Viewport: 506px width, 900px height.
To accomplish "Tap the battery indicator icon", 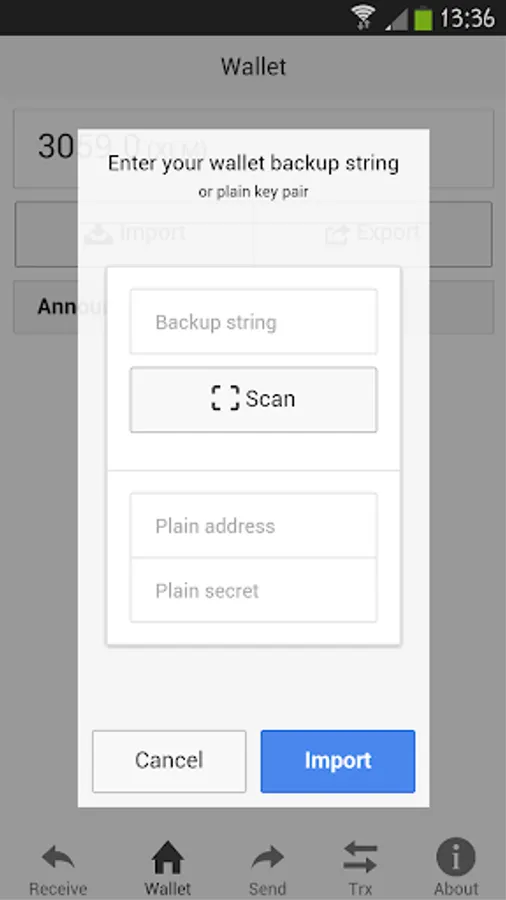I will click(423, 17).
